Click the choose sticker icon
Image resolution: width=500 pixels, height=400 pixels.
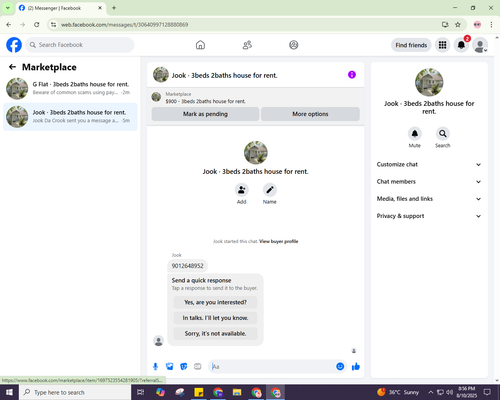click(184, 367)
